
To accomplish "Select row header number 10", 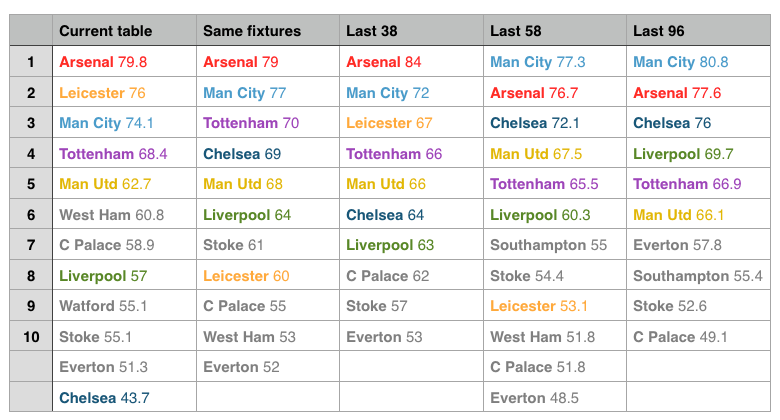I will tap(31, 336).
